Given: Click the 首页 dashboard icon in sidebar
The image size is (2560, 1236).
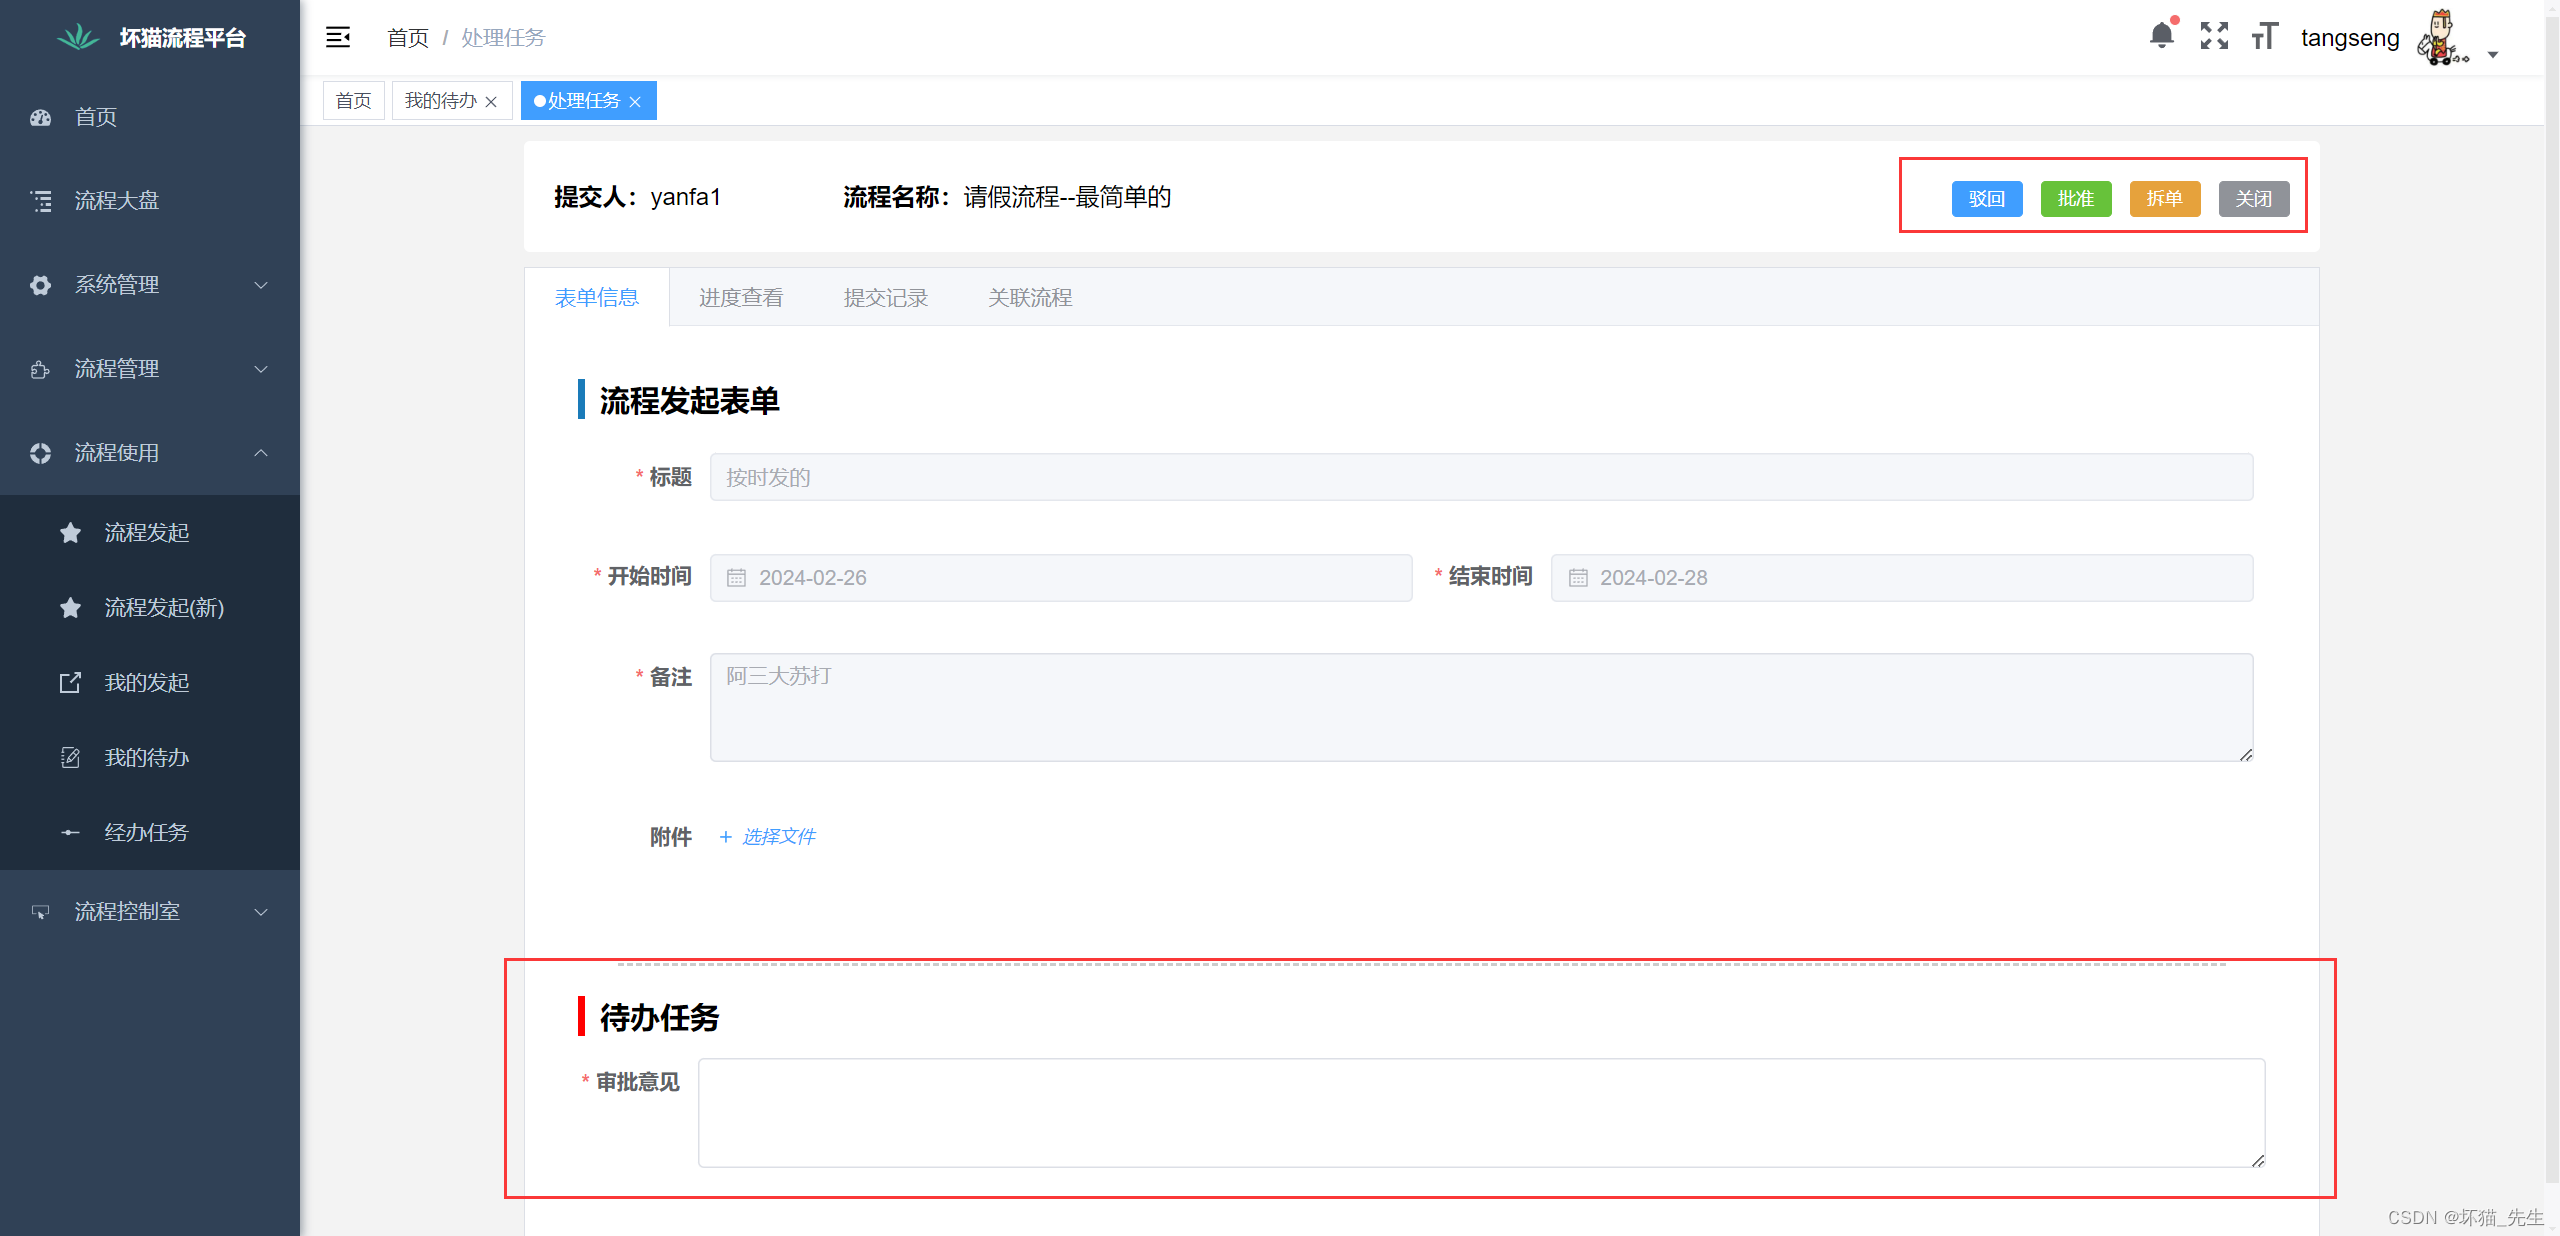Looking at the screenshot, I should pos(40,117).
